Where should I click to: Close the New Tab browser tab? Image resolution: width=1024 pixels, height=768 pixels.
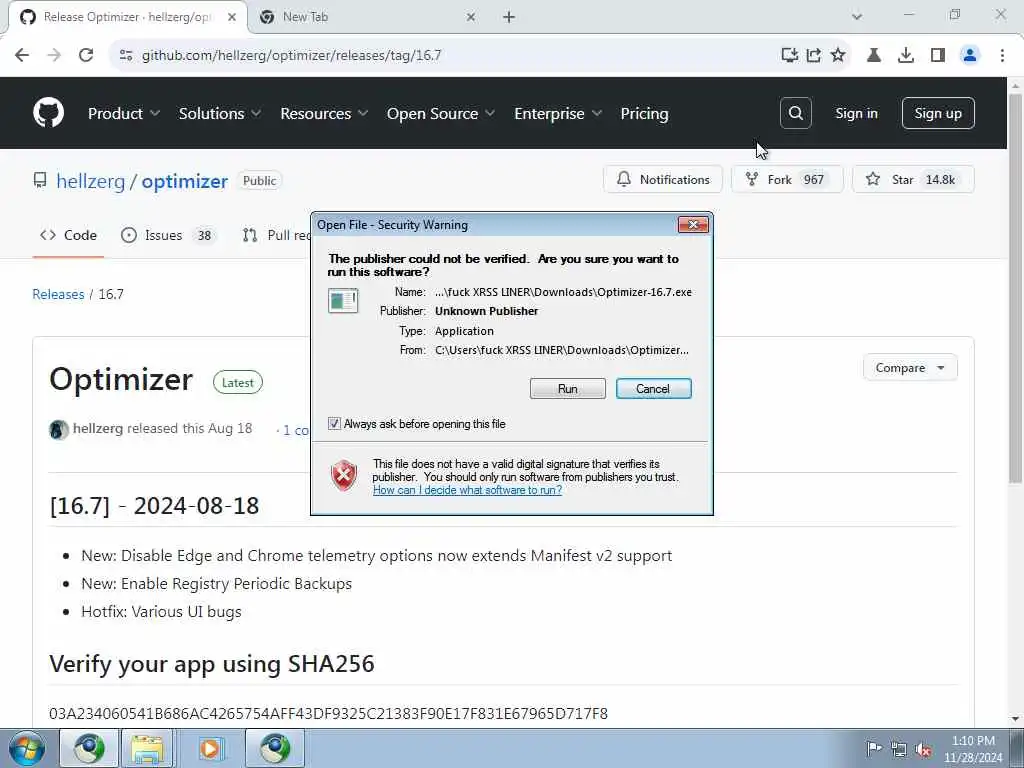[x=471, y=17]
